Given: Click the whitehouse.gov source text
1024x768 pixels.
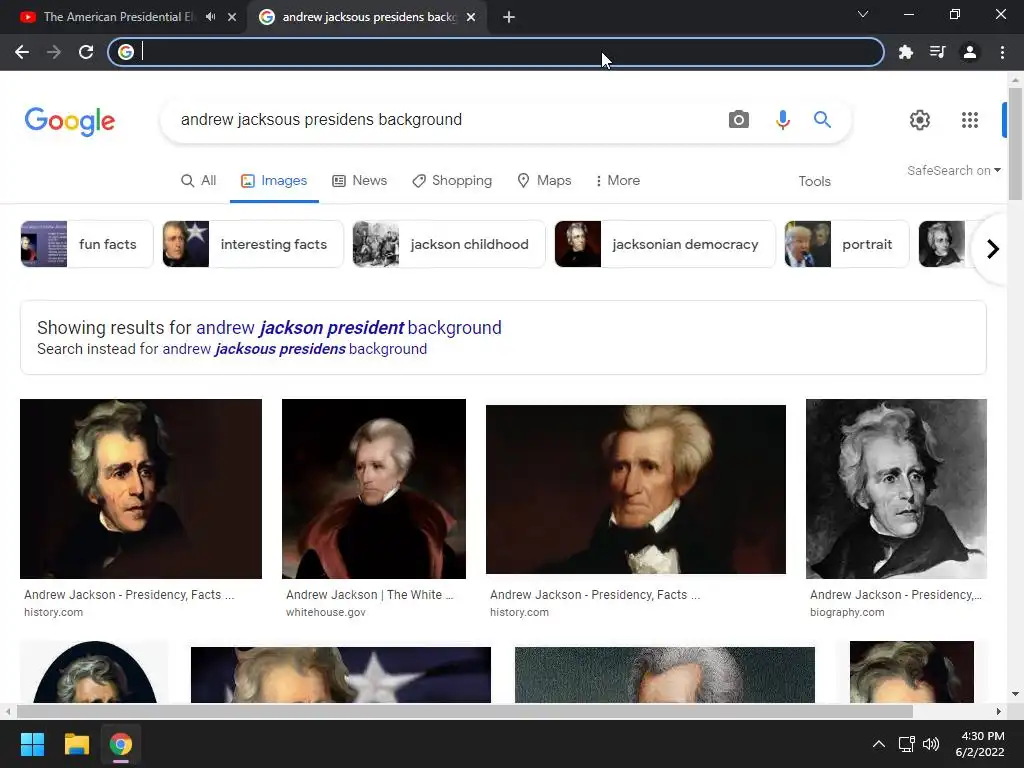Looking at the screenshot, I should click(326, 613).
